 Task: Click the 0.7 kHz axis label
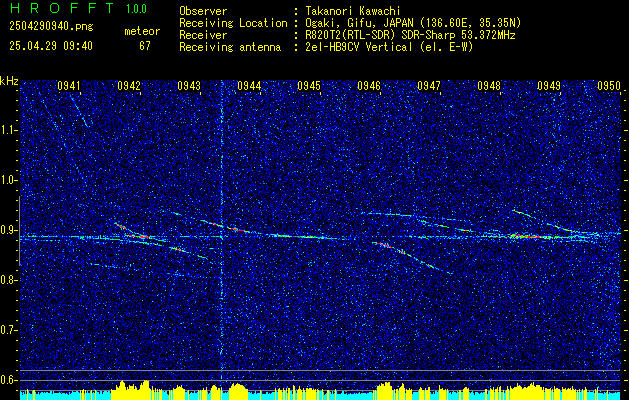pos(8,330)
